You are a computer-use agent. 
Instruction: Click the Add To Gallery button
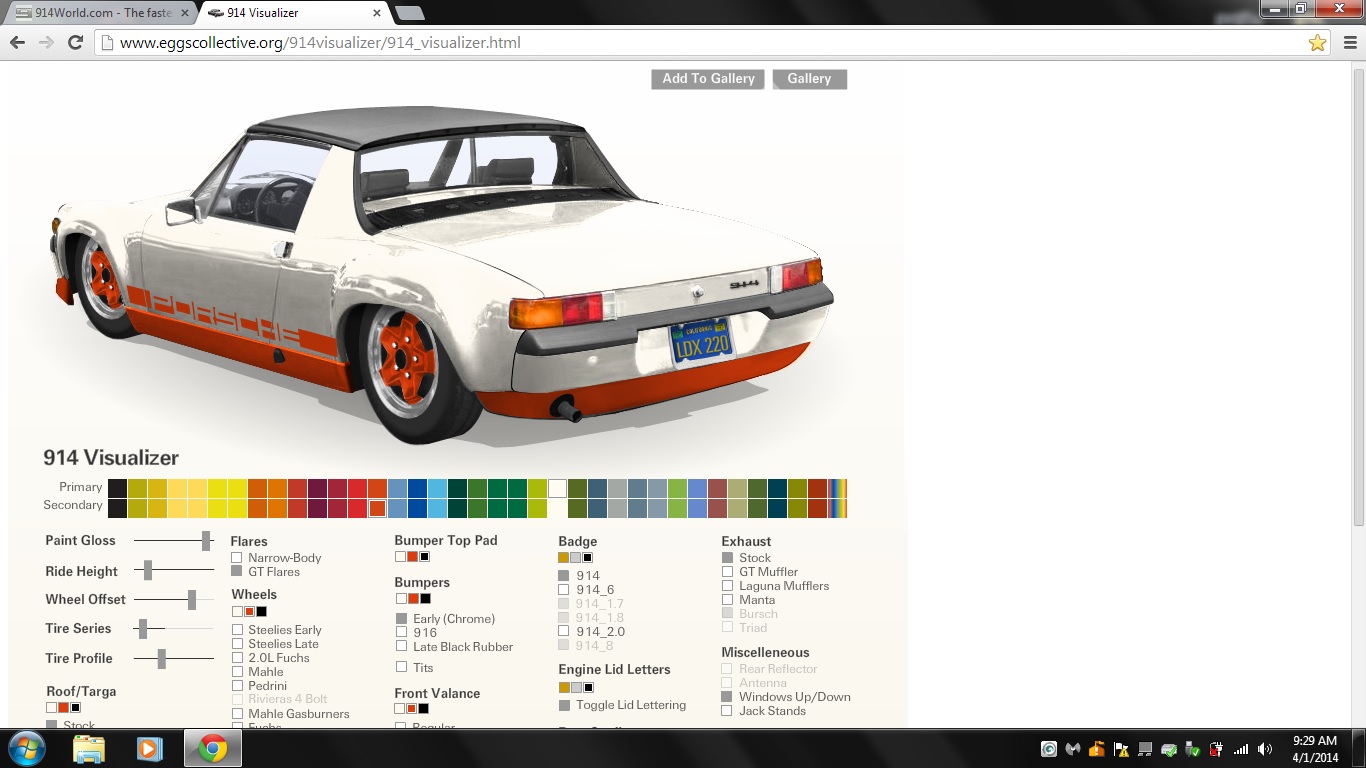click(x=708, y=79)
